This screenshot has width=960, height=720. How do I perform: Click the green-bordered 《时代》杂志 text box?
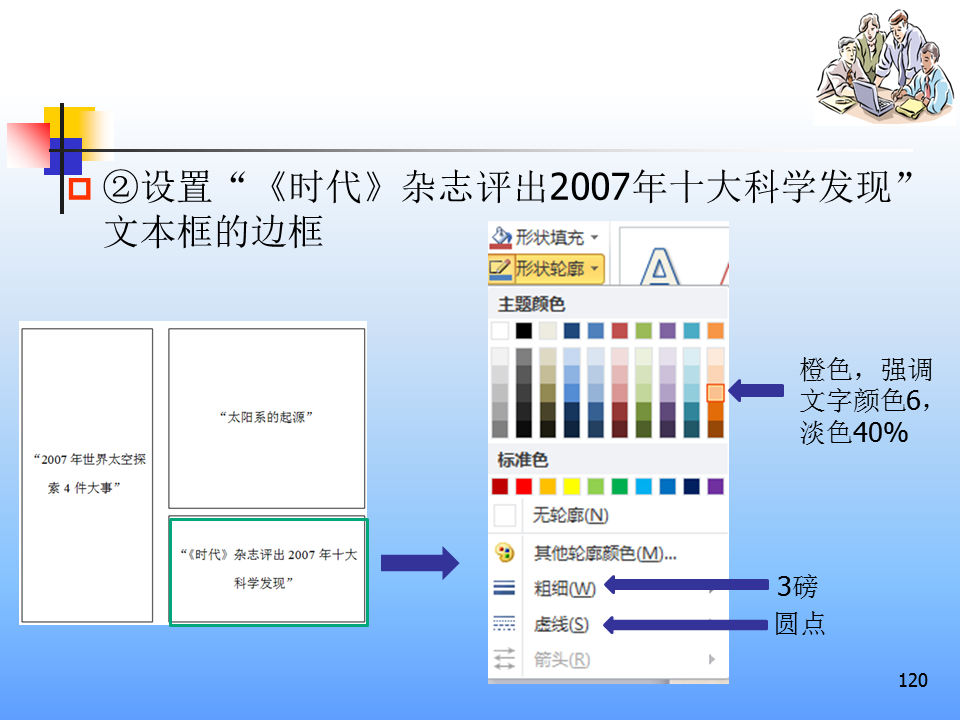268,571
